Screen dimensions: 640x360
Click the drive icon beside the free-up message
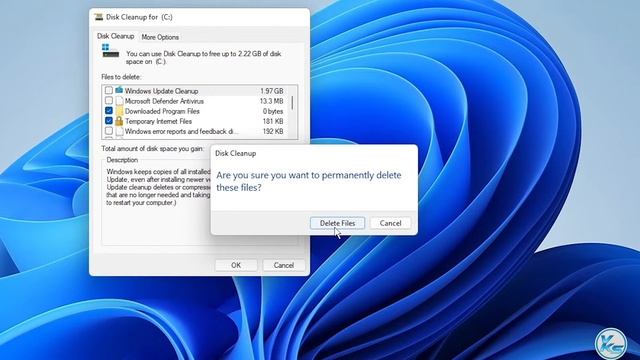(110, 51)
